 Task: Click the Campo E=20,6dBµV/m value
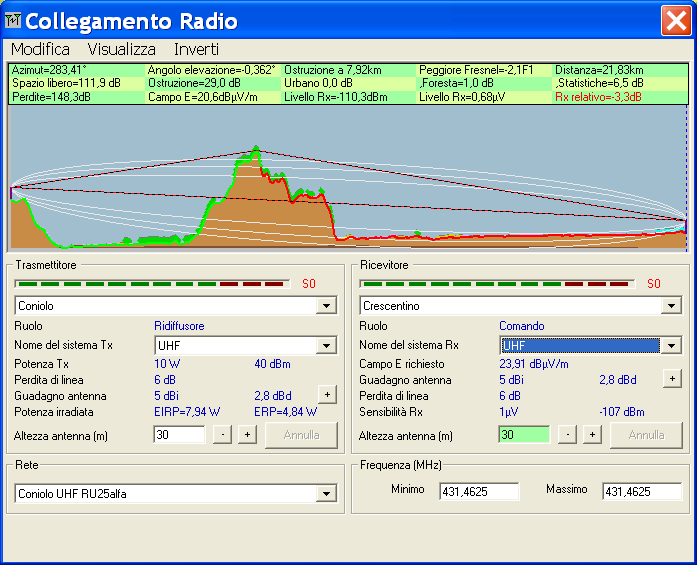203,97
